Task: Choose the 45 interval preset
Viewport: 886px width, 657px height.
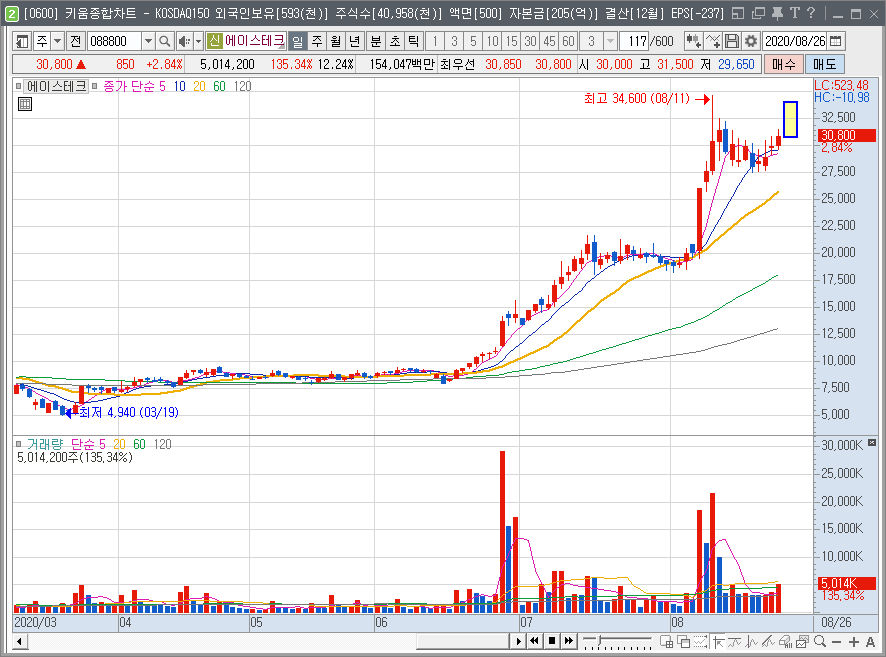Action: [549, 41]
